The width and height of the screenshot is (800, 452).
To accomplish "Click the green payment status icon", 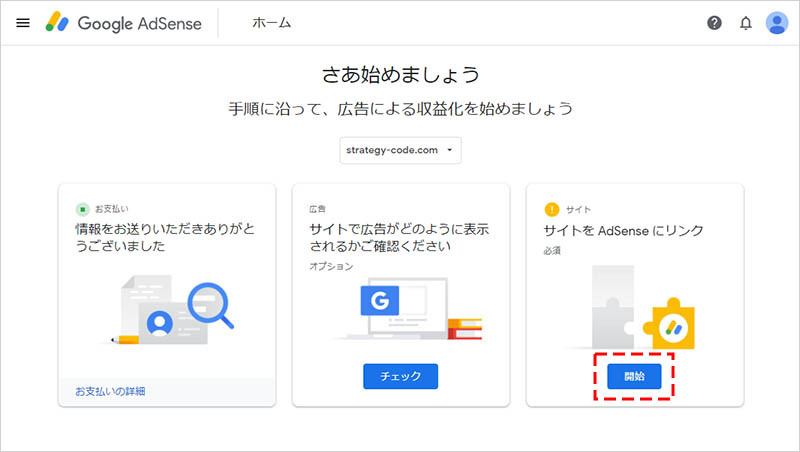I will (x=82, y=209).
